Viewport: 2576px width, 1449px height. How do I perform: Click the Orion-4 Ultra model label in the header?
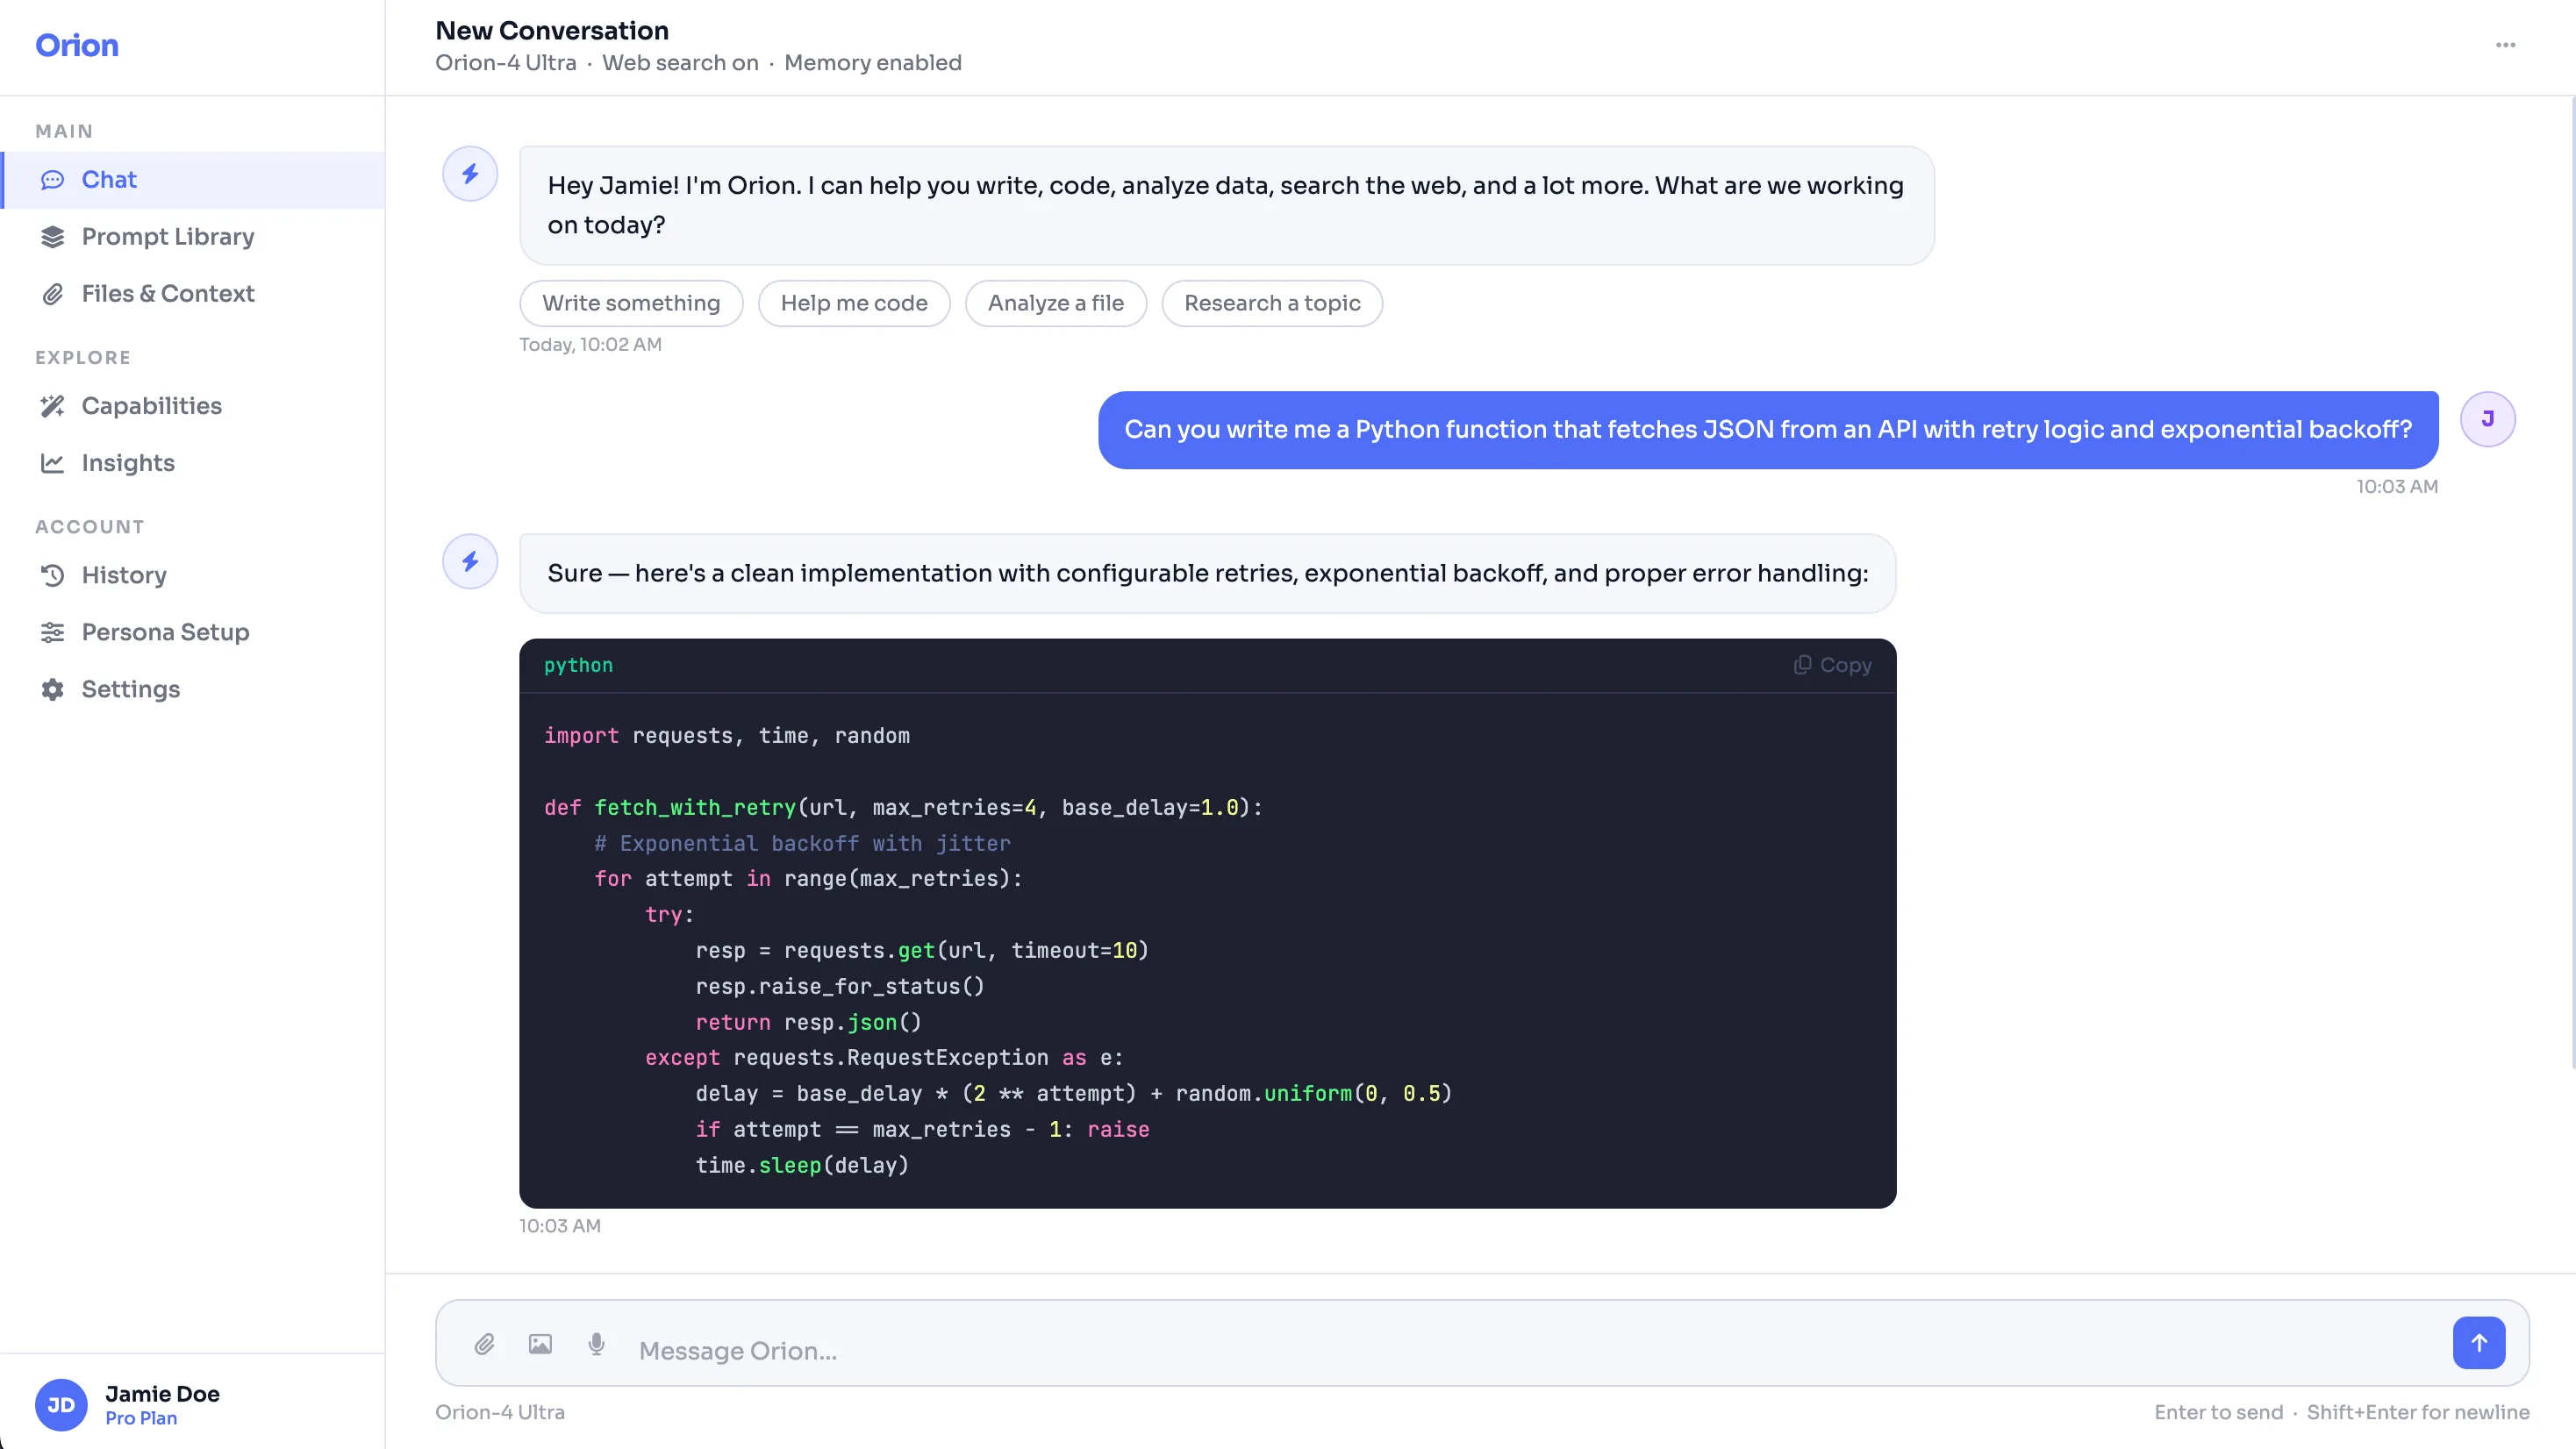point(505,63)
